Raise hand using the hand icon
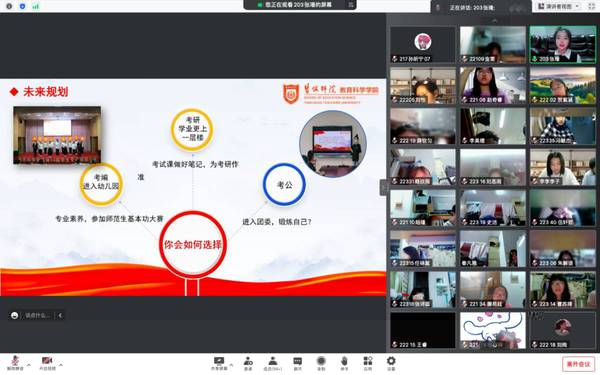Image resolution: width=600 pixels, height=375 pixels. [344, 363]
